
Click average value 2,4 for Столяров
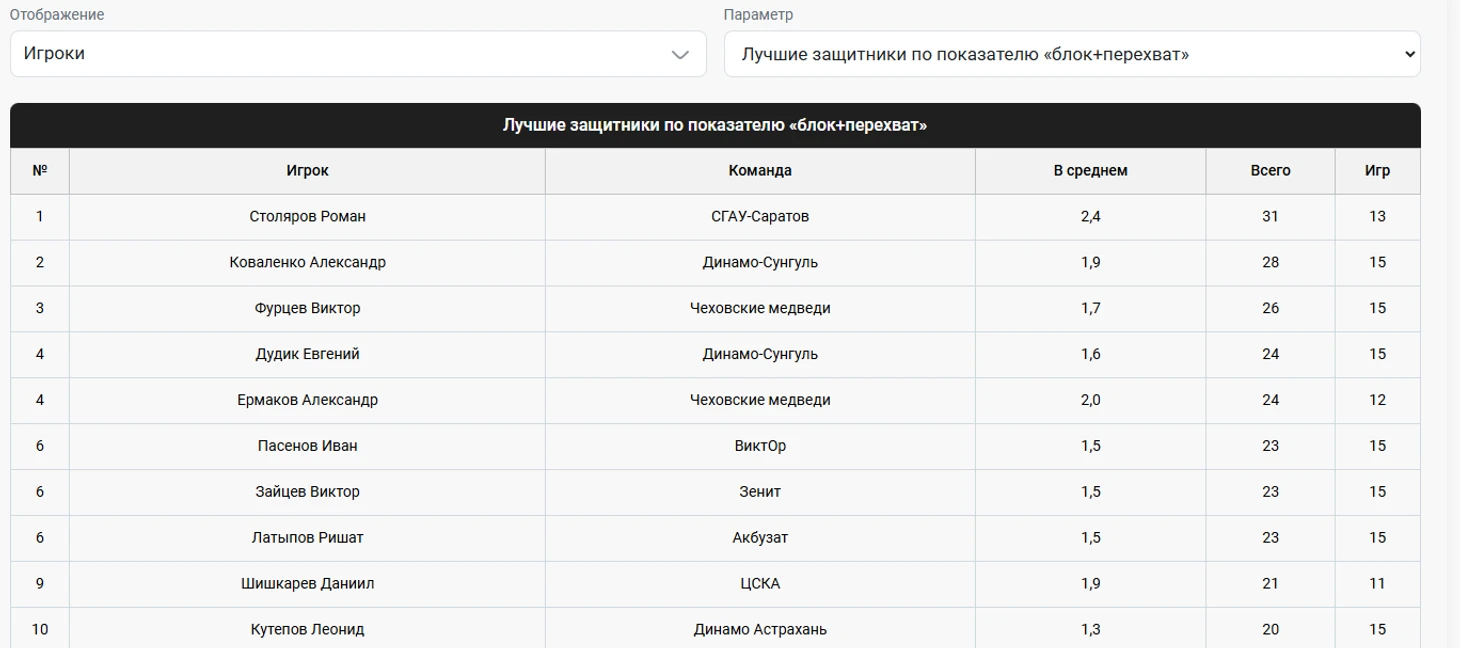[1090, 216]
